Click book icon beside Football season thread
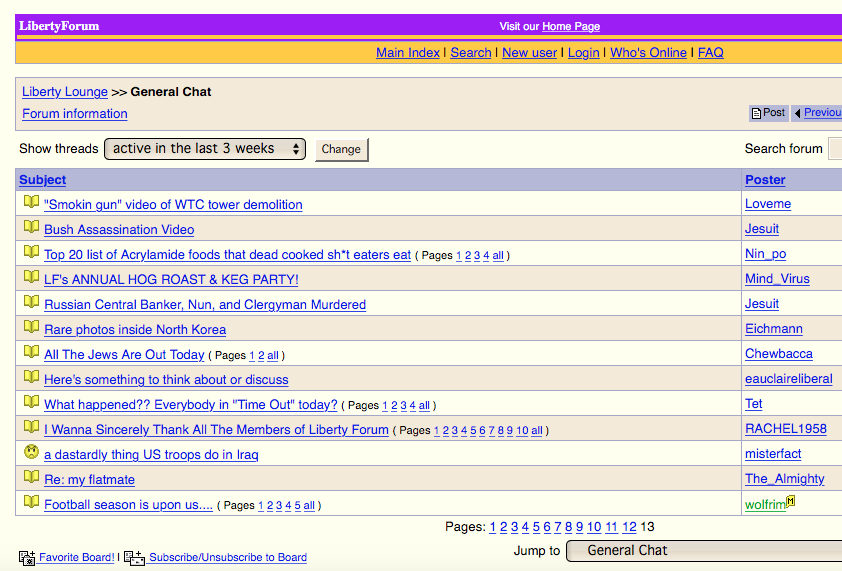Image resolution: width=842 pixels, height=571 pixels. (31, 503)
